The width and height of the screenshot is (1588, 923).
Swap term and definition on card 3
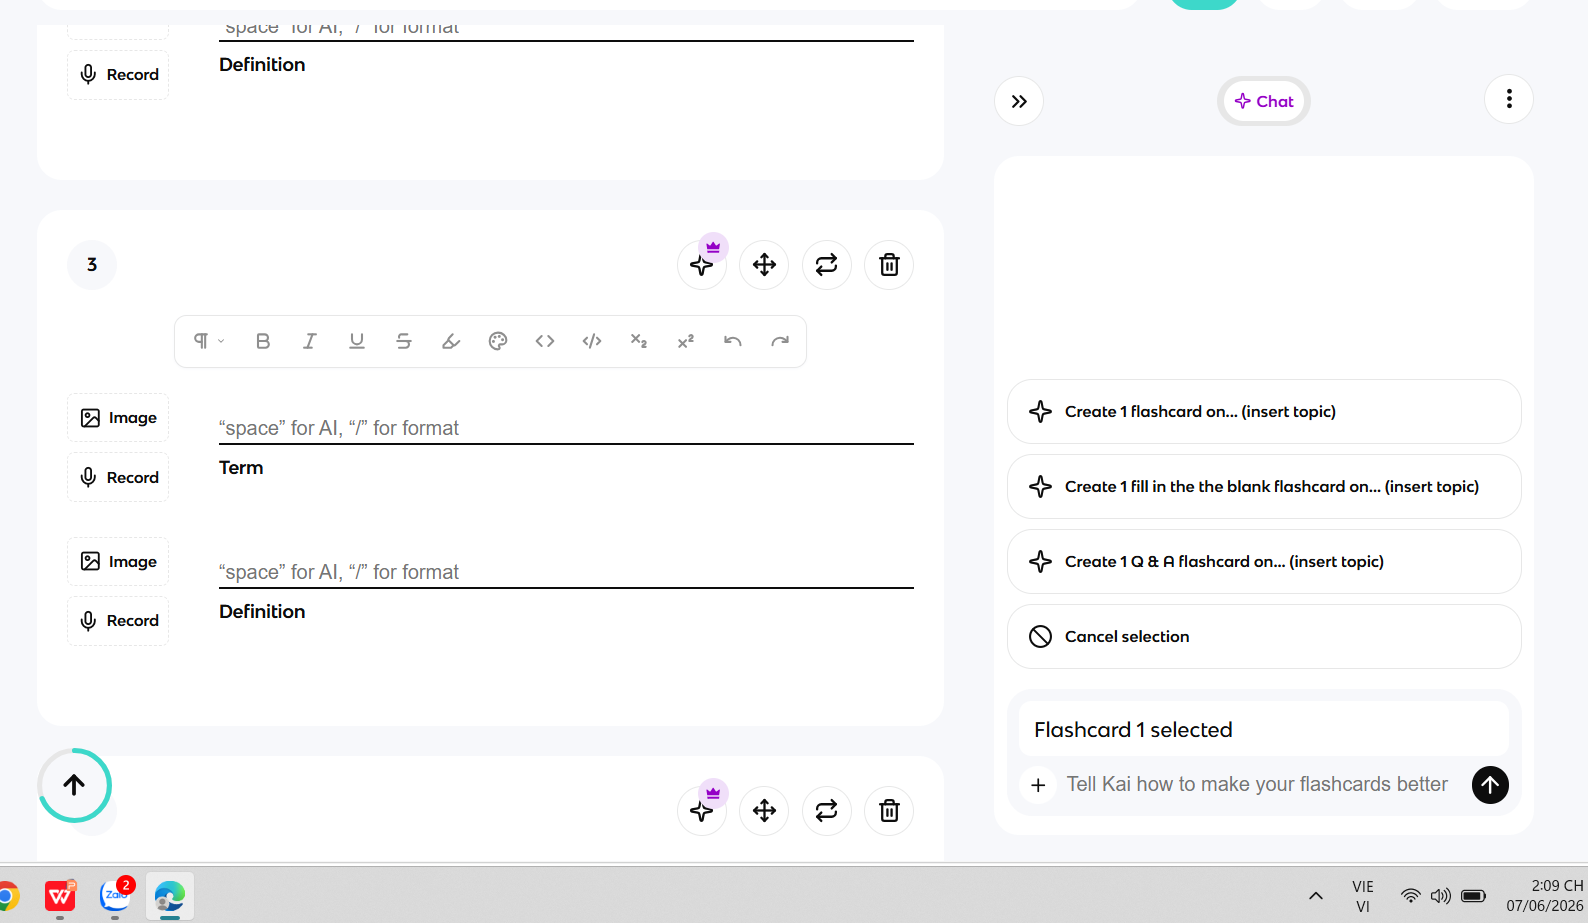coord(826,265)
